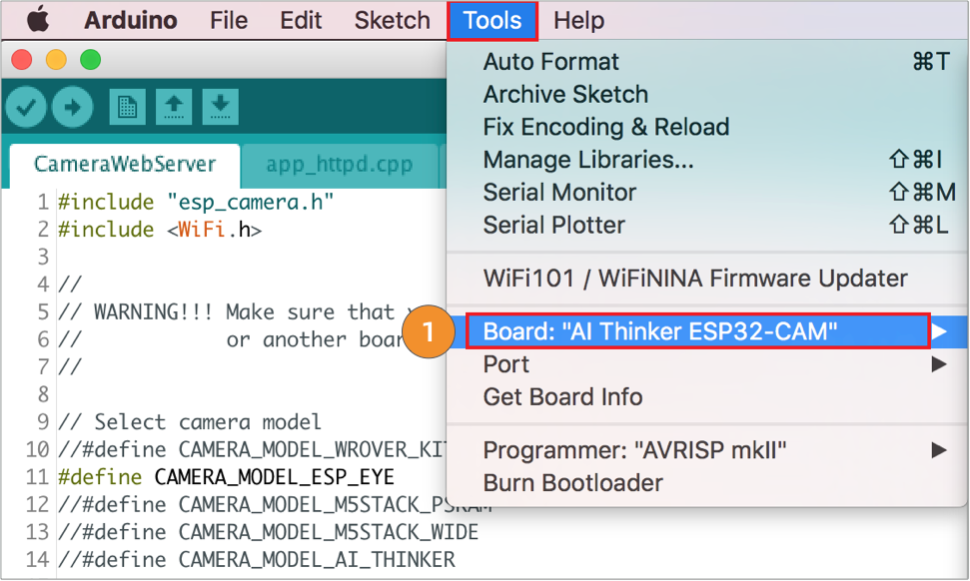Switch to the app_httpd.cpp tab

[x=339, y=164]
